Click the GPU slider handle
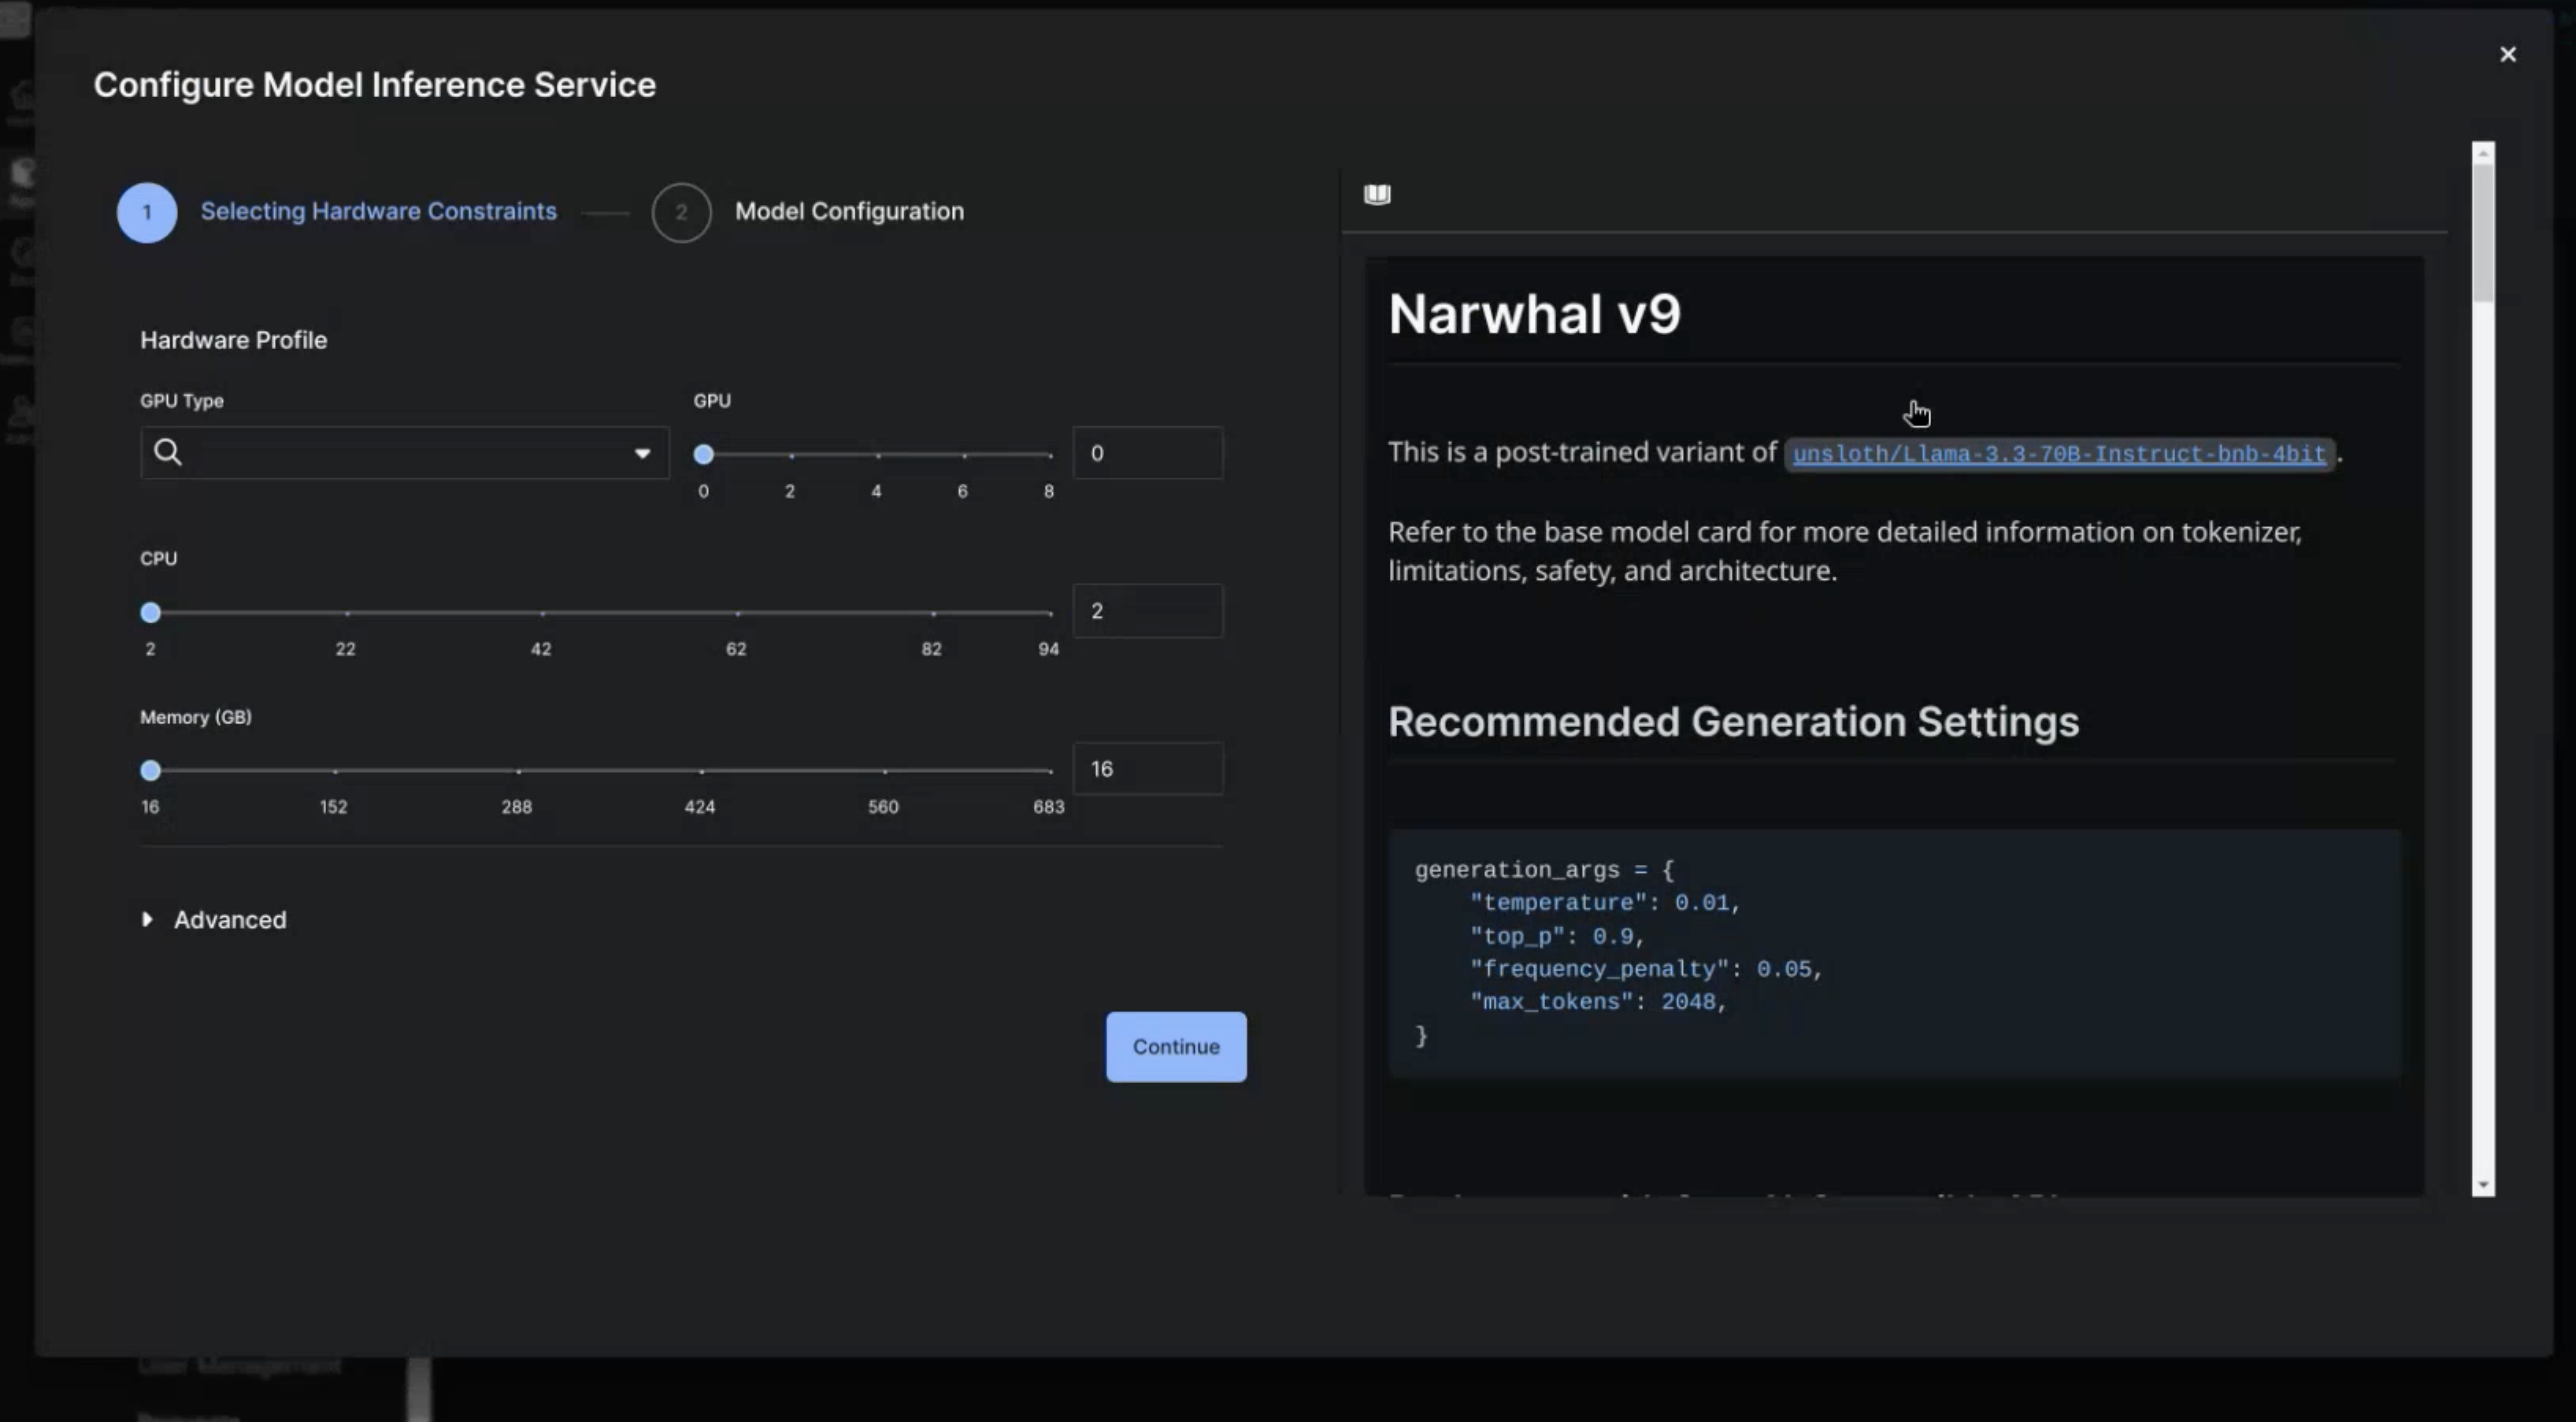 pyautogui.click(x=704, y=455)
